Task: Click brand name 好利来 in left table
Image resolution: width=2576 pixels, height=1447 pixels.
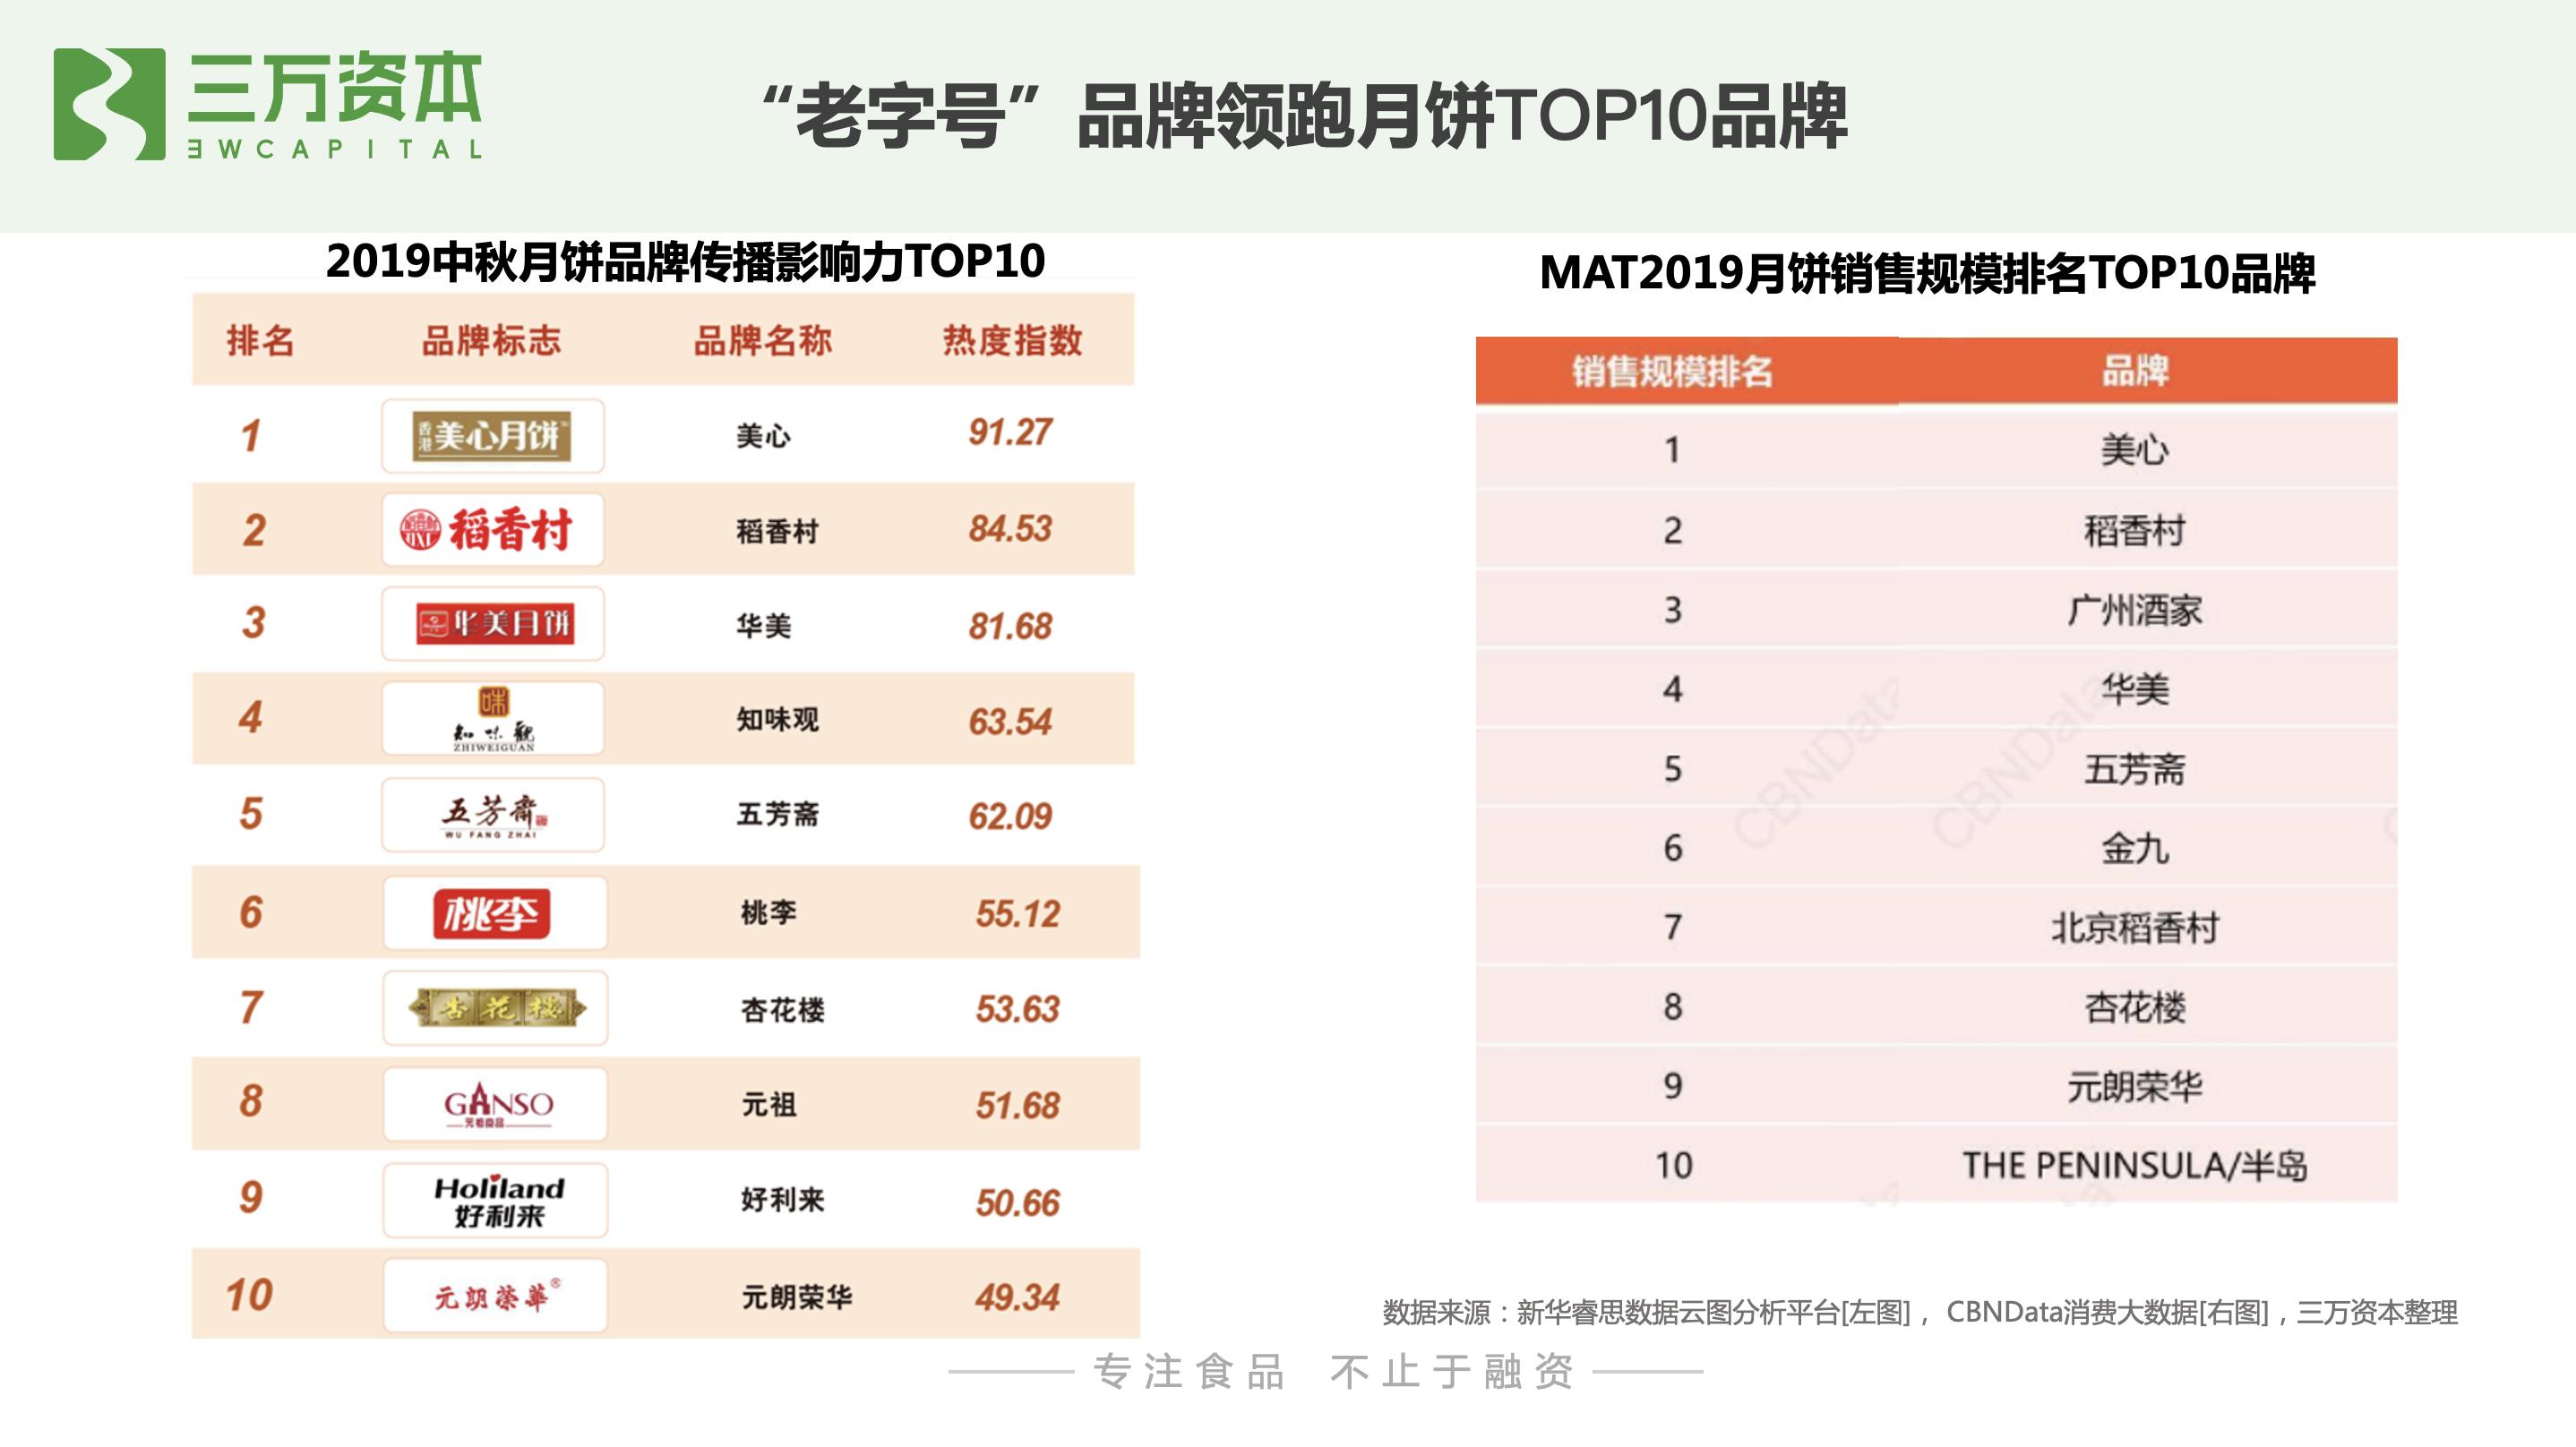Action: pos(783,1199)
